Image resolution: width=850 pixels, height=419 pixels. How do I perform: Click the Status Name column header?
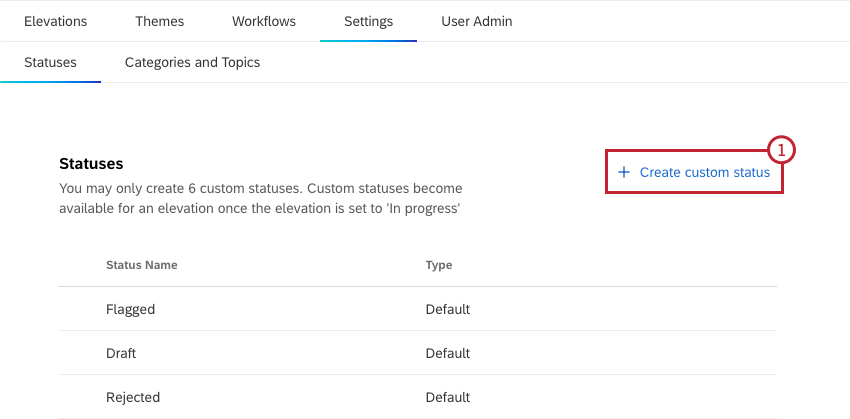(142, 265)
